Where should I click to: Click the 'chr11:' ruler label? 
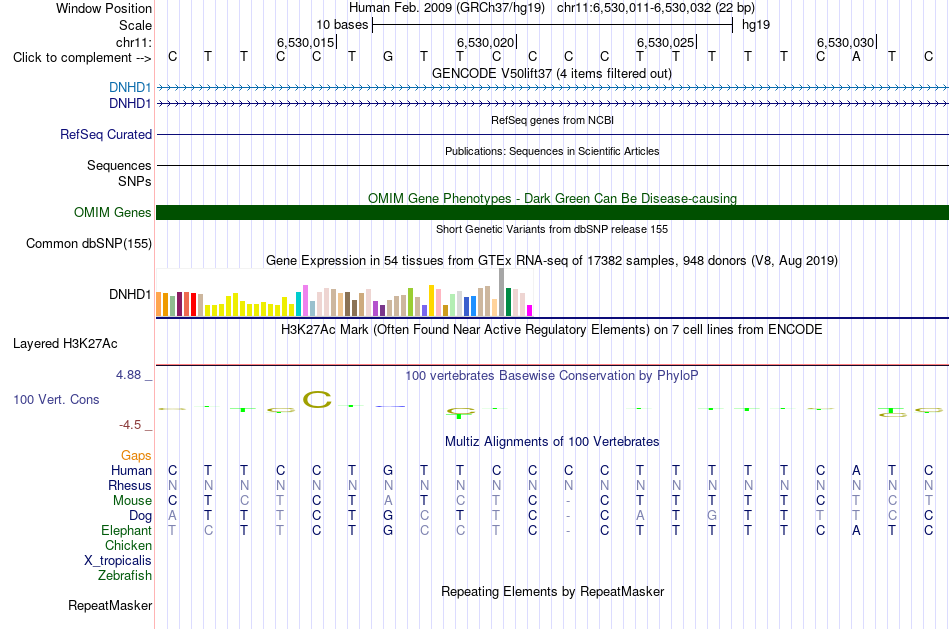tap(134, 42)
